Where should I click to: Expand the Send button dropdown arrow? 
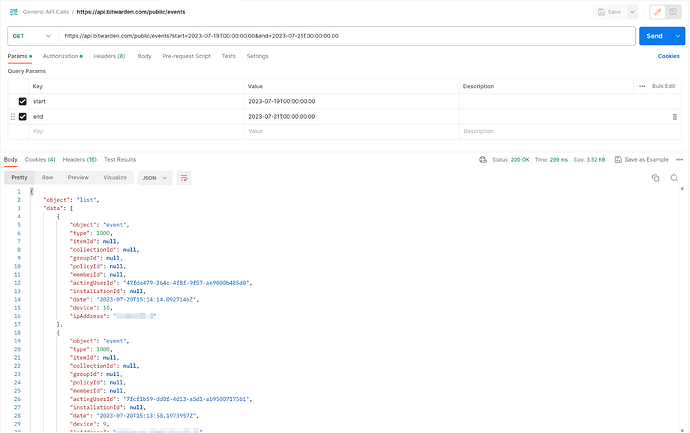coord(678,36)
